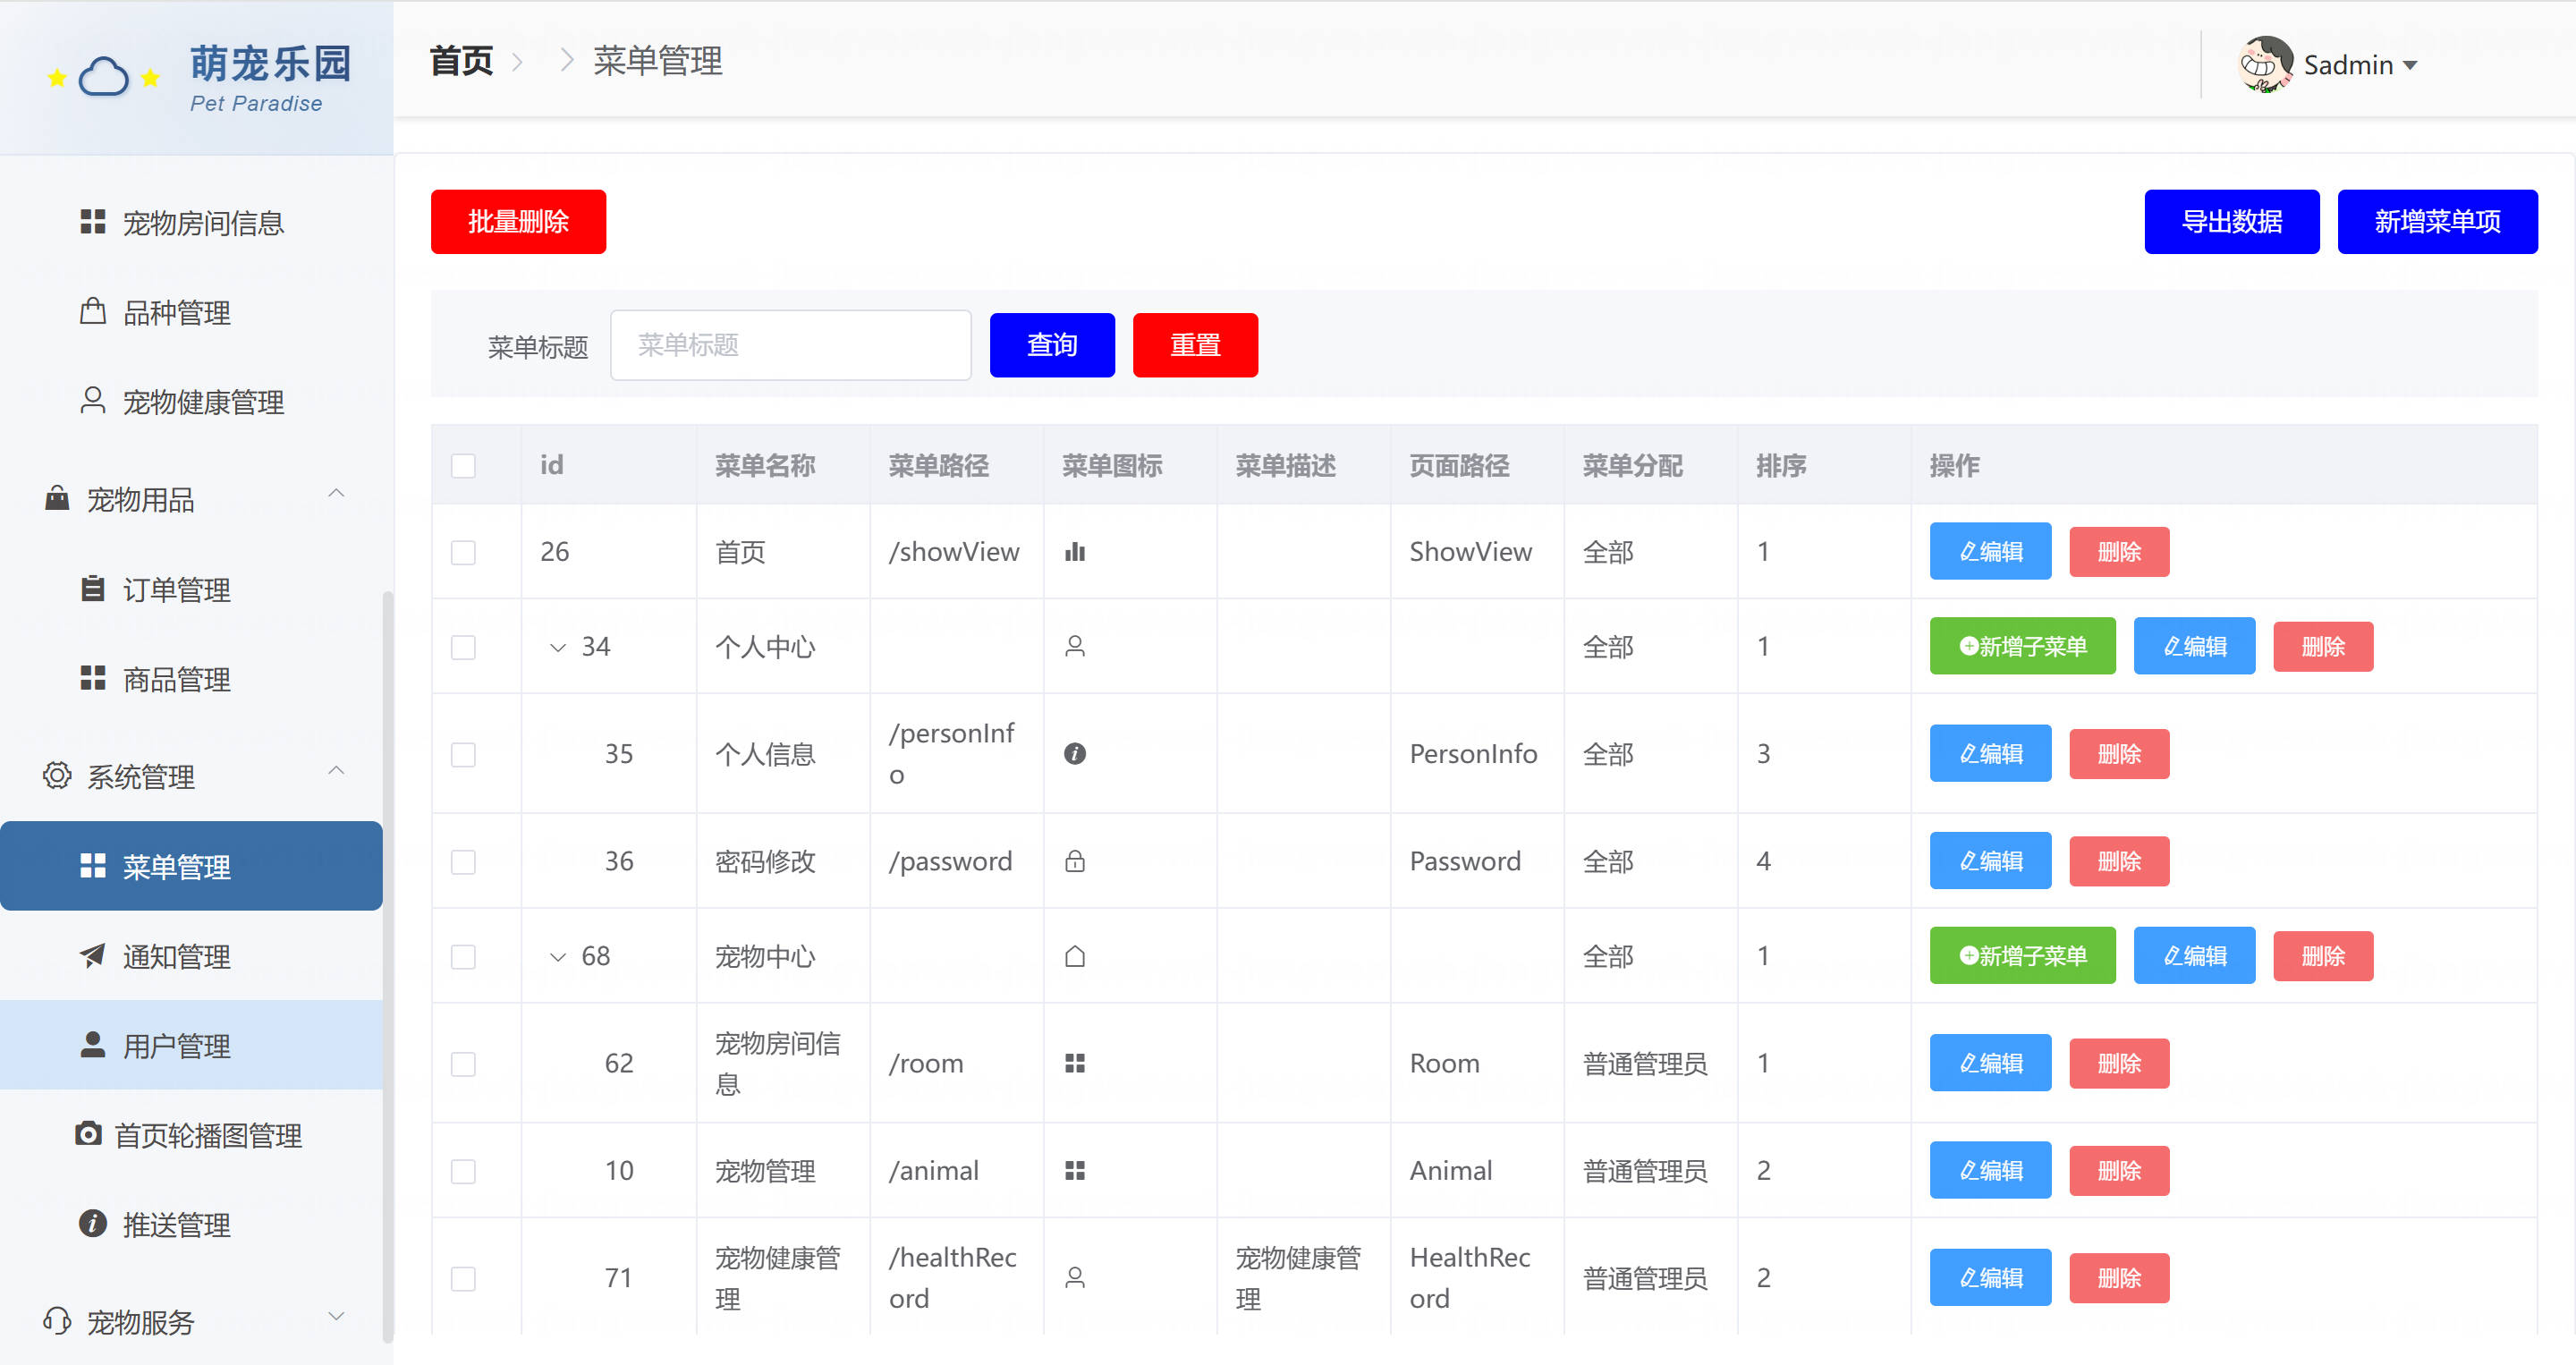Click clipboard icon beside 订单管理
This screenshot has height=1365, width=2576.
(x=93, y=588)
